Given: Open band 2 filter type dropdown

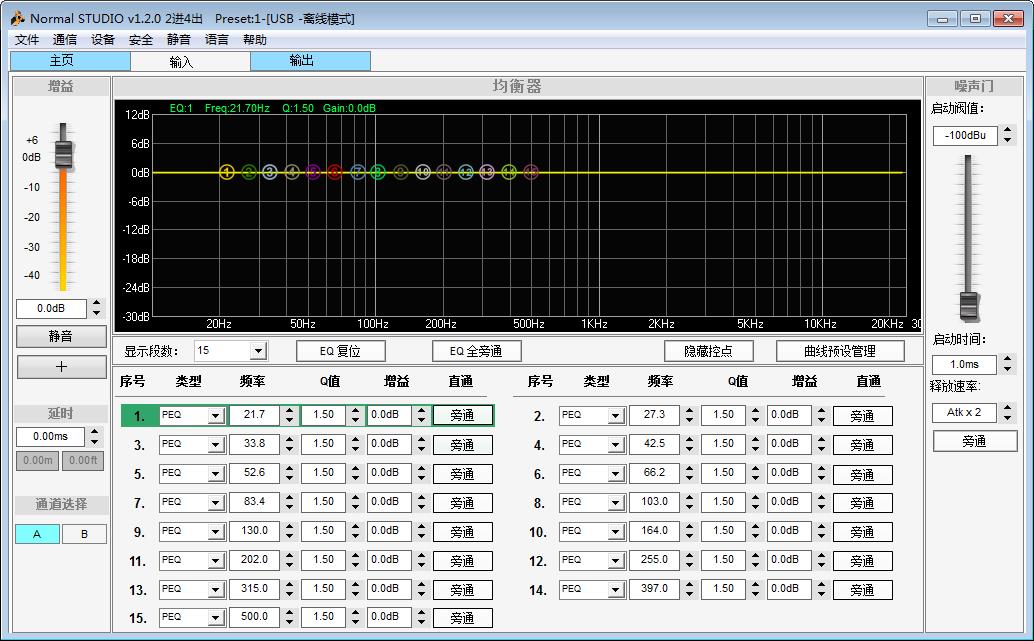Looking at the screenshot, I should click(615, 416).
